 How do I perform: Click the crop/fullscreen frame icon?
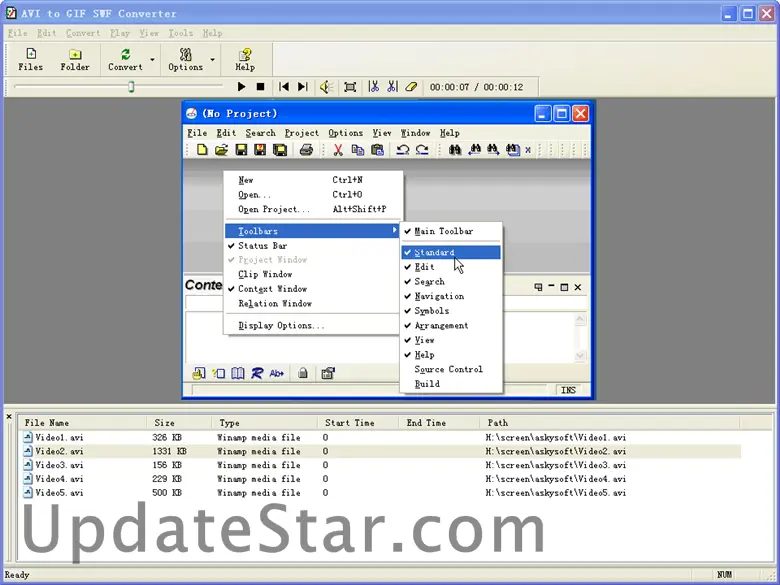pos(350,87)
